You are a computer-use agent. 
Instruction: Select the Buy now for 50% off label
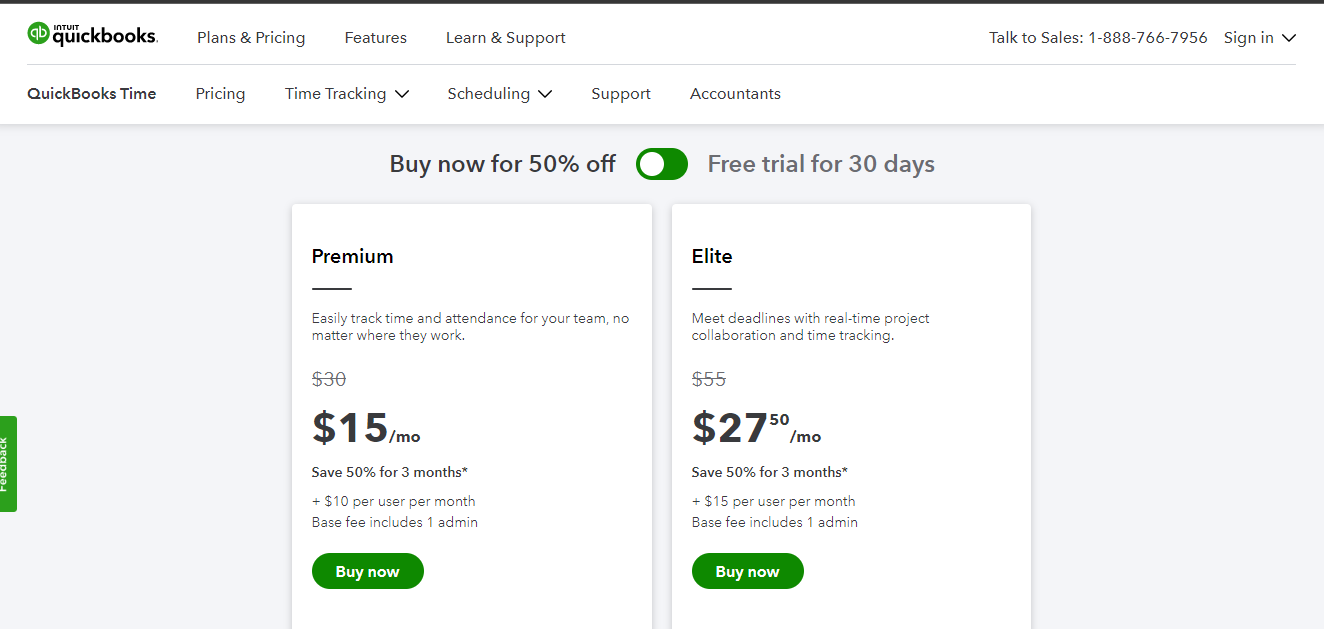coord(502,164)
